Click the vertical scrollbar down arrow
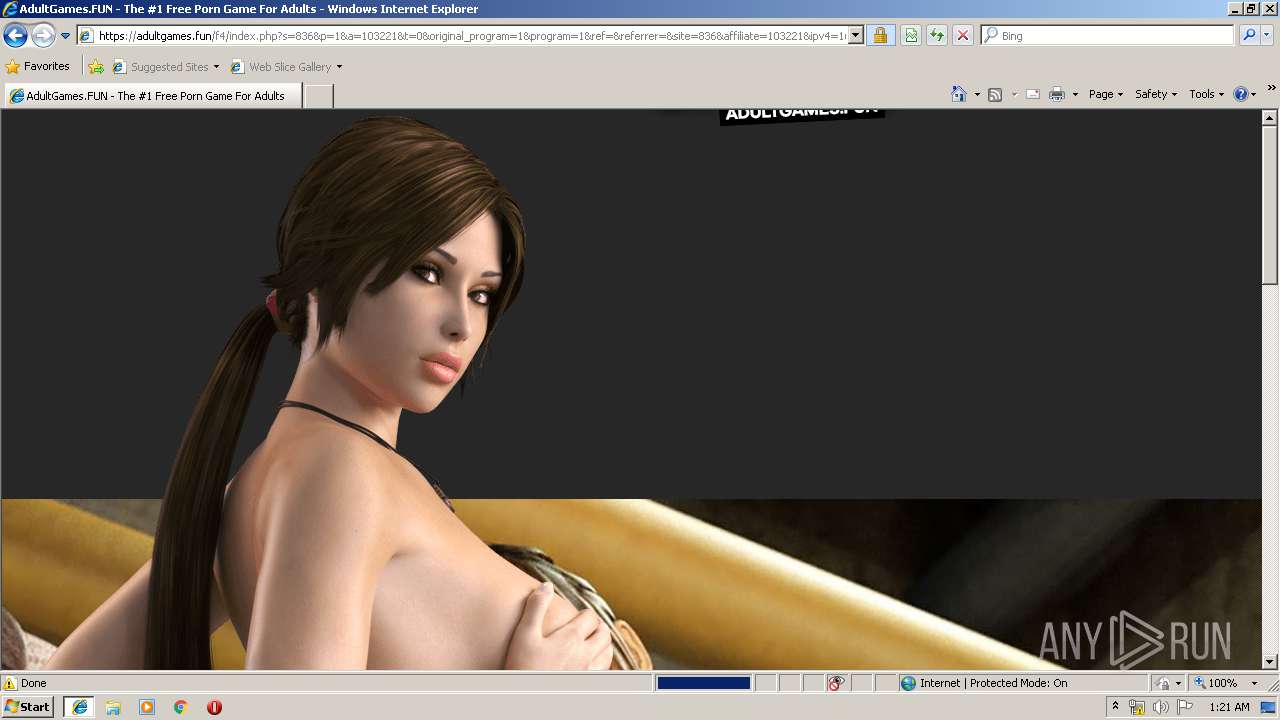Image resolution: width=1280 pixels, height=720 pixels. 1270,661
